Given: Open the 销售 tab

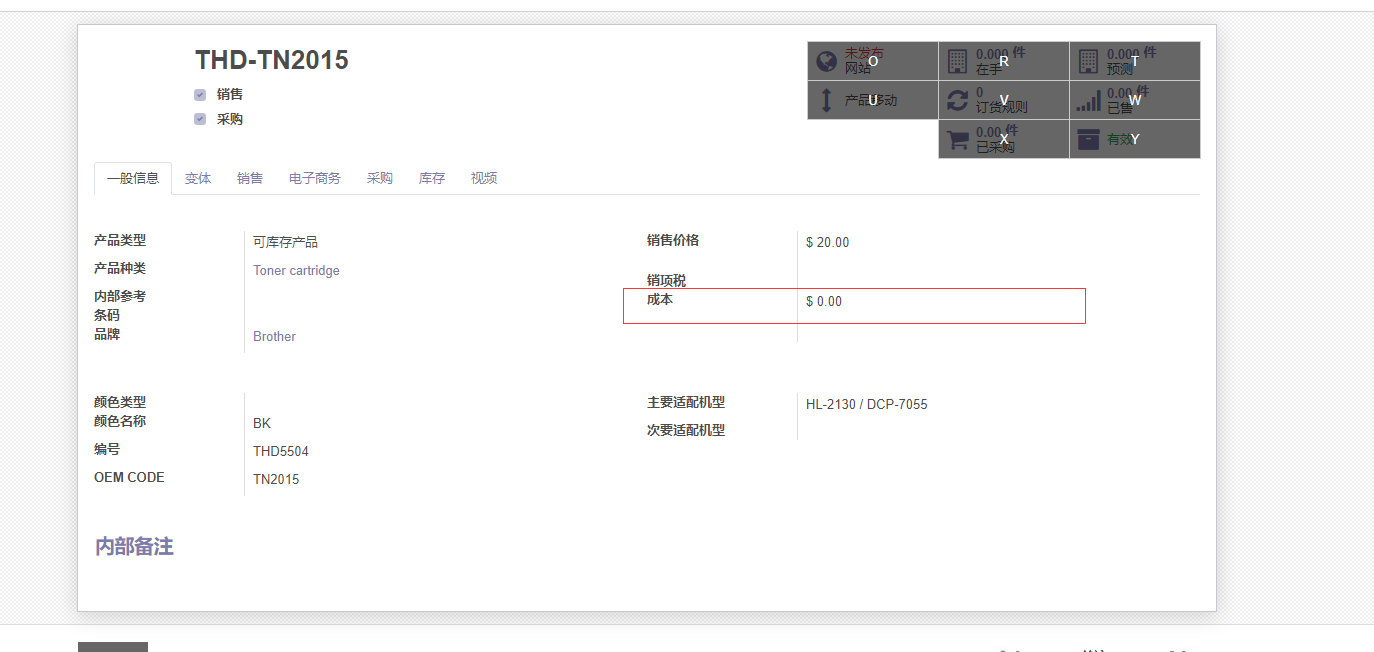Looking at the screenshot, I should (250, 178).
